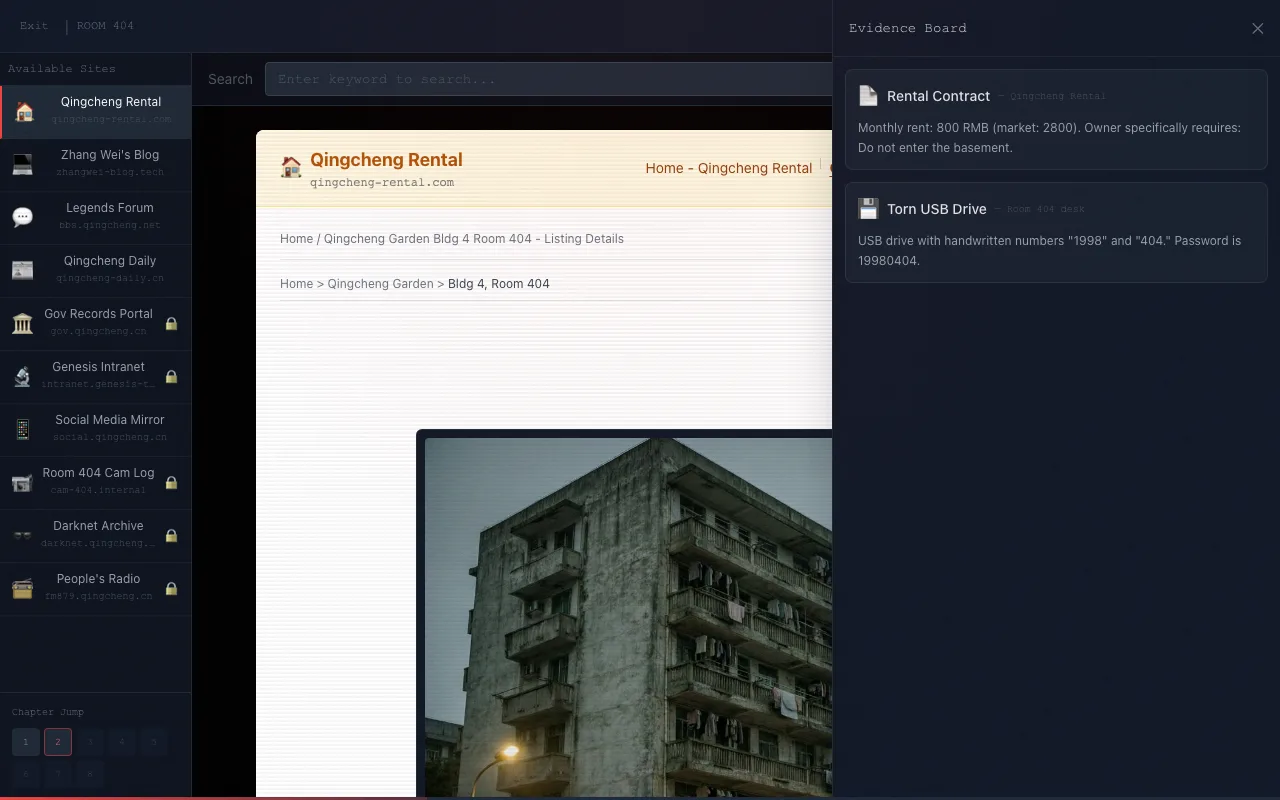Click the lock icon on Gov Records Portal
This screenshot has height=800, width=1280.
point(171,324)
